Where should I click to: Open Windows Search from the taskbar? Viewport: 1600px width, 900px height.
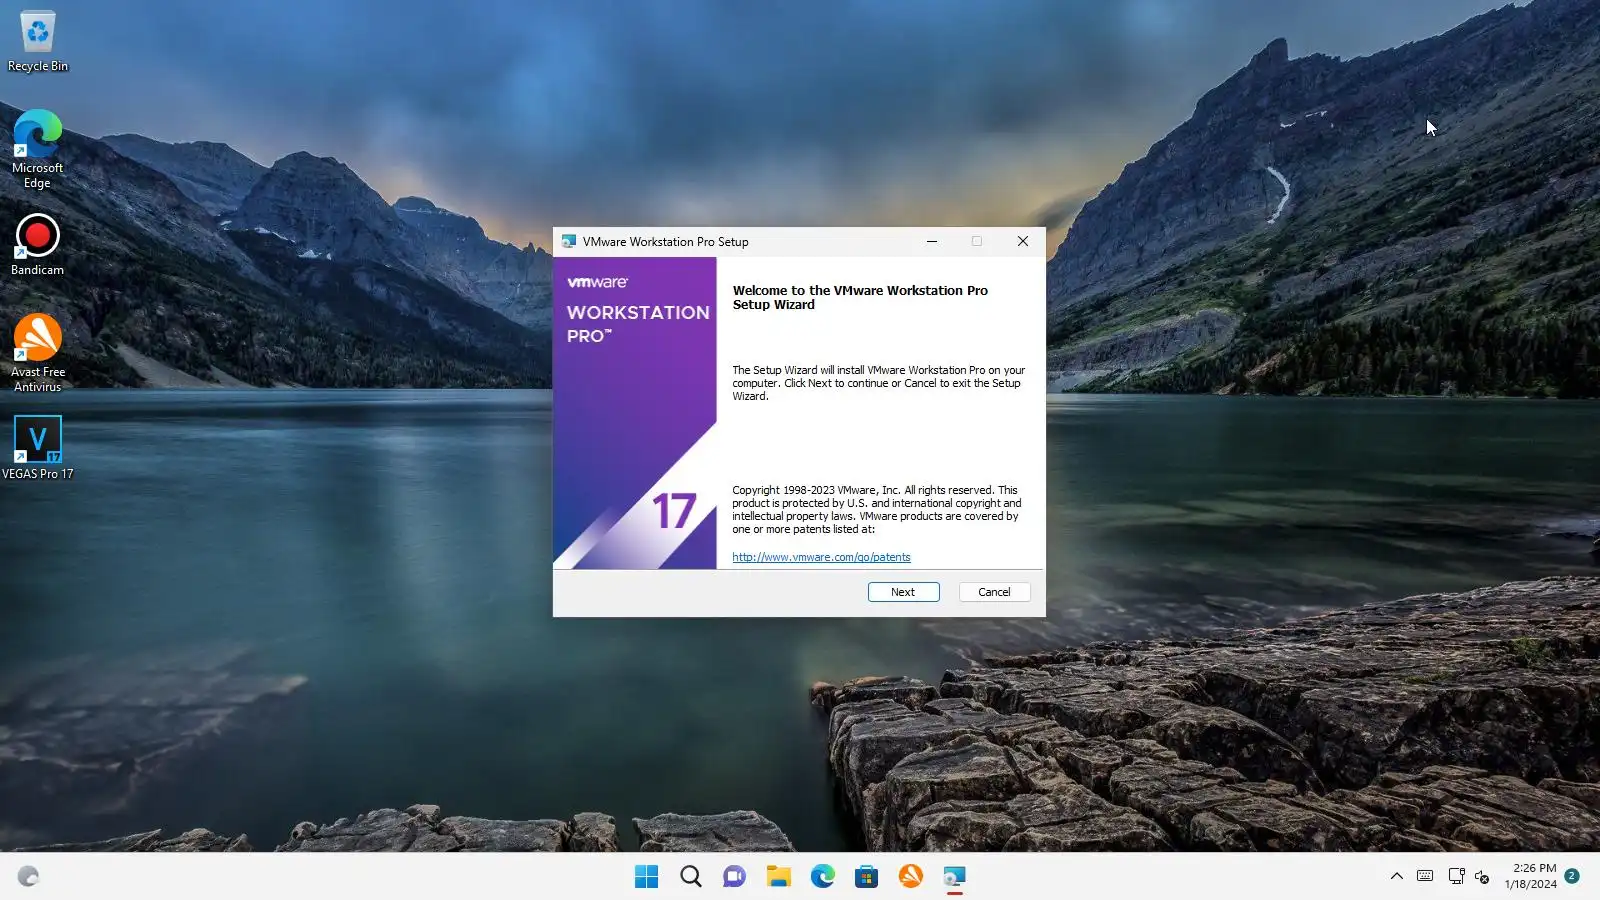(691, 877)
